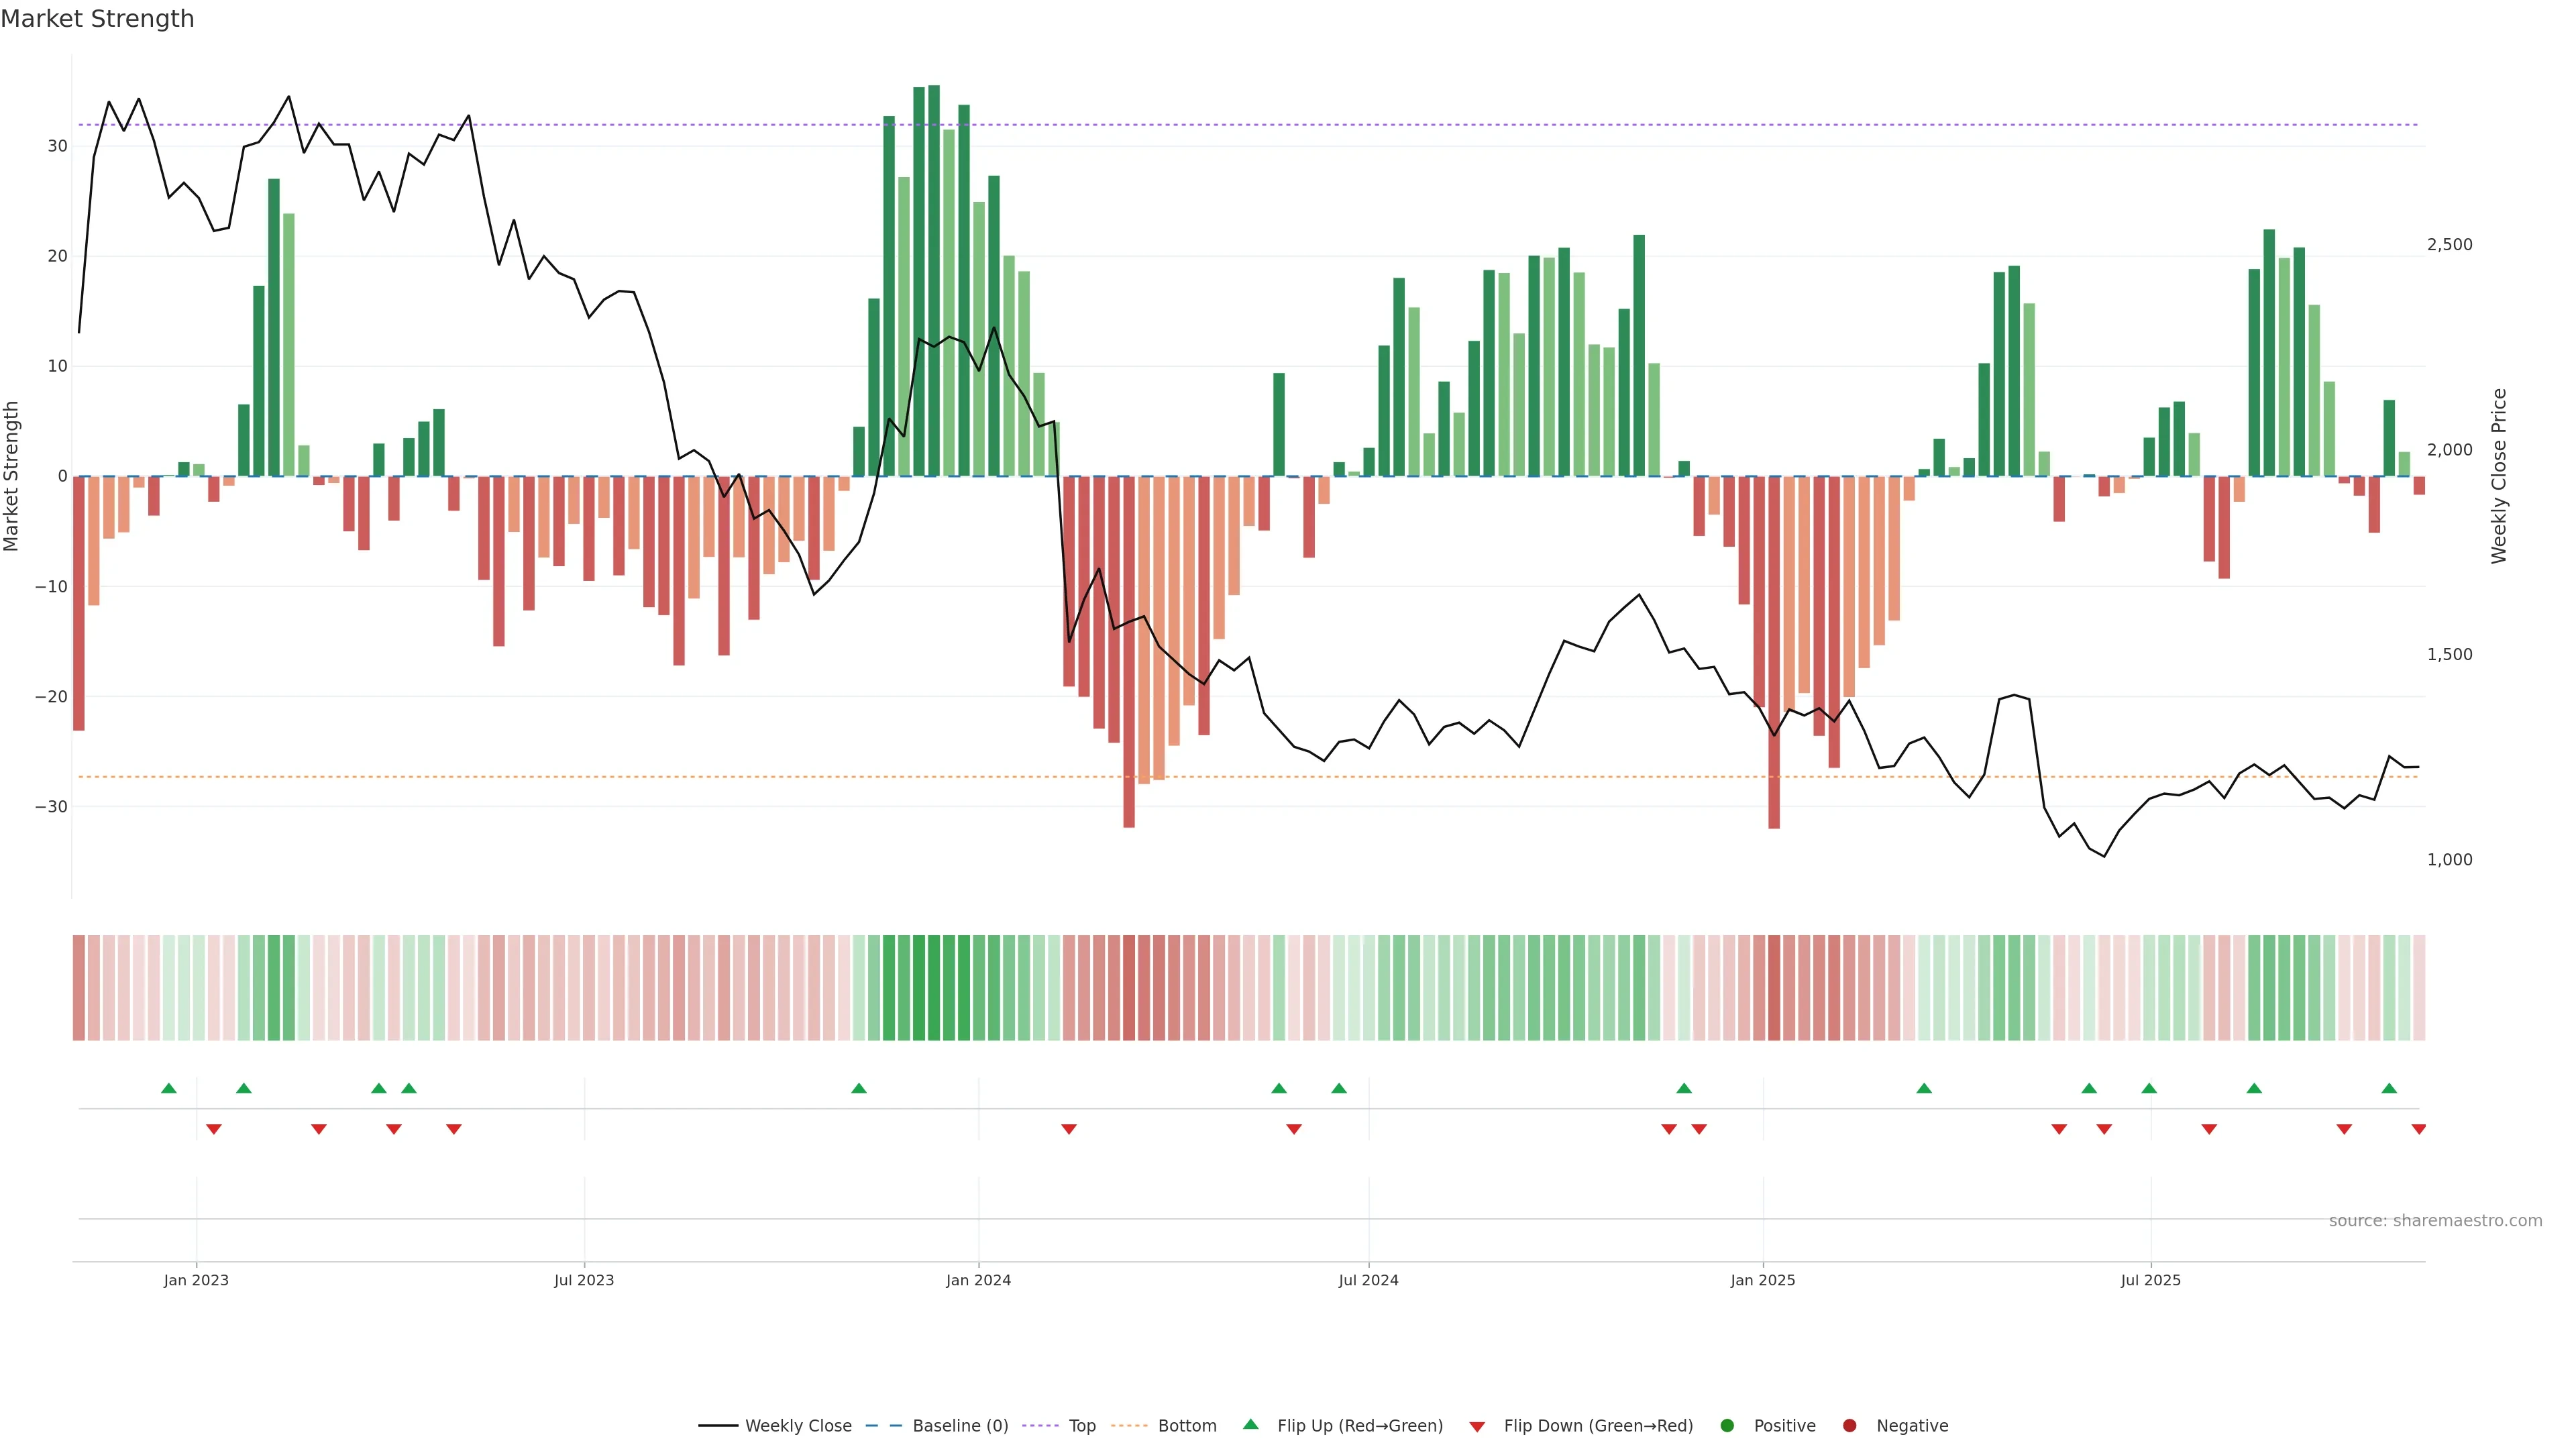Click the Jul 2023 x-axis label
This screenshot has height=1449, width=2576.
pos(584,1280)
